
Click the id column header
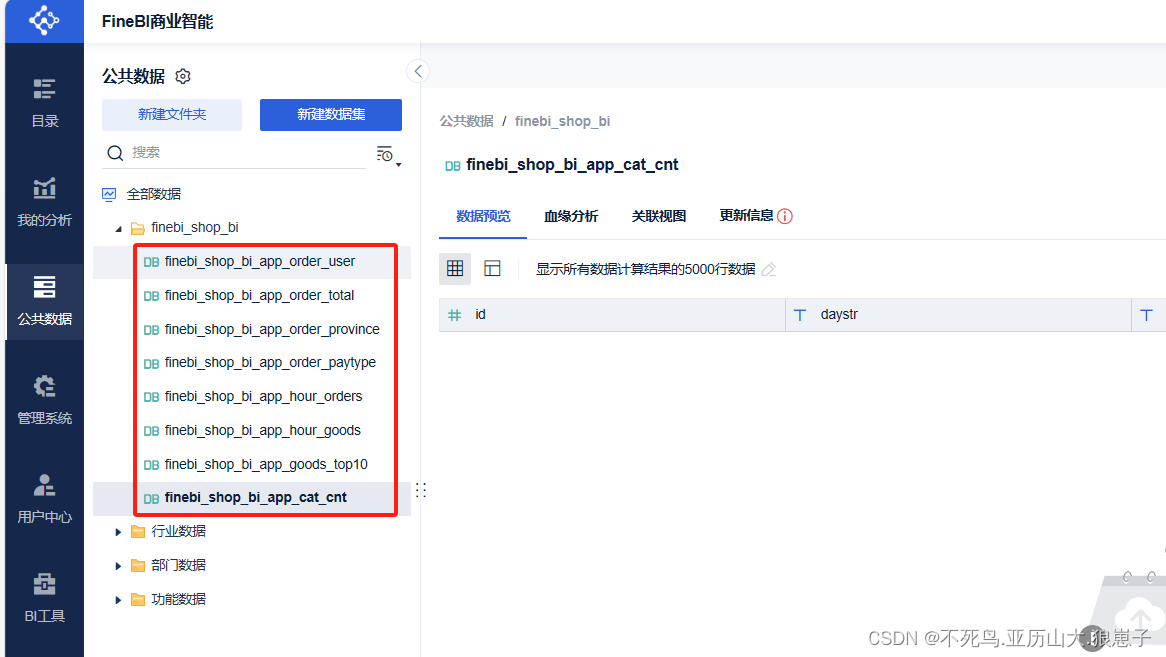(612, 315)
